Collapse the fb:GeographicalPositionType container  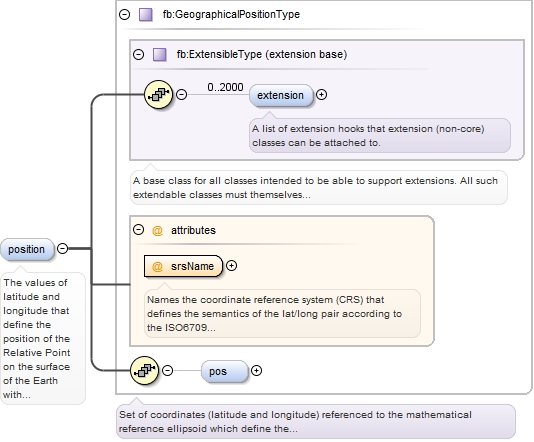pyautogui.click(x=125, y=14)
